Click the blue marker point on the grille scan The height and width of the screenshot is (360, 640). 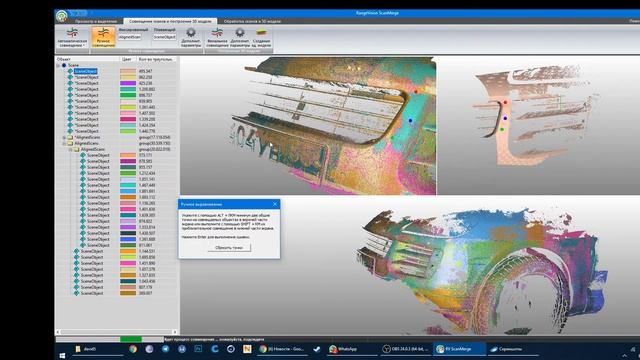411,120
